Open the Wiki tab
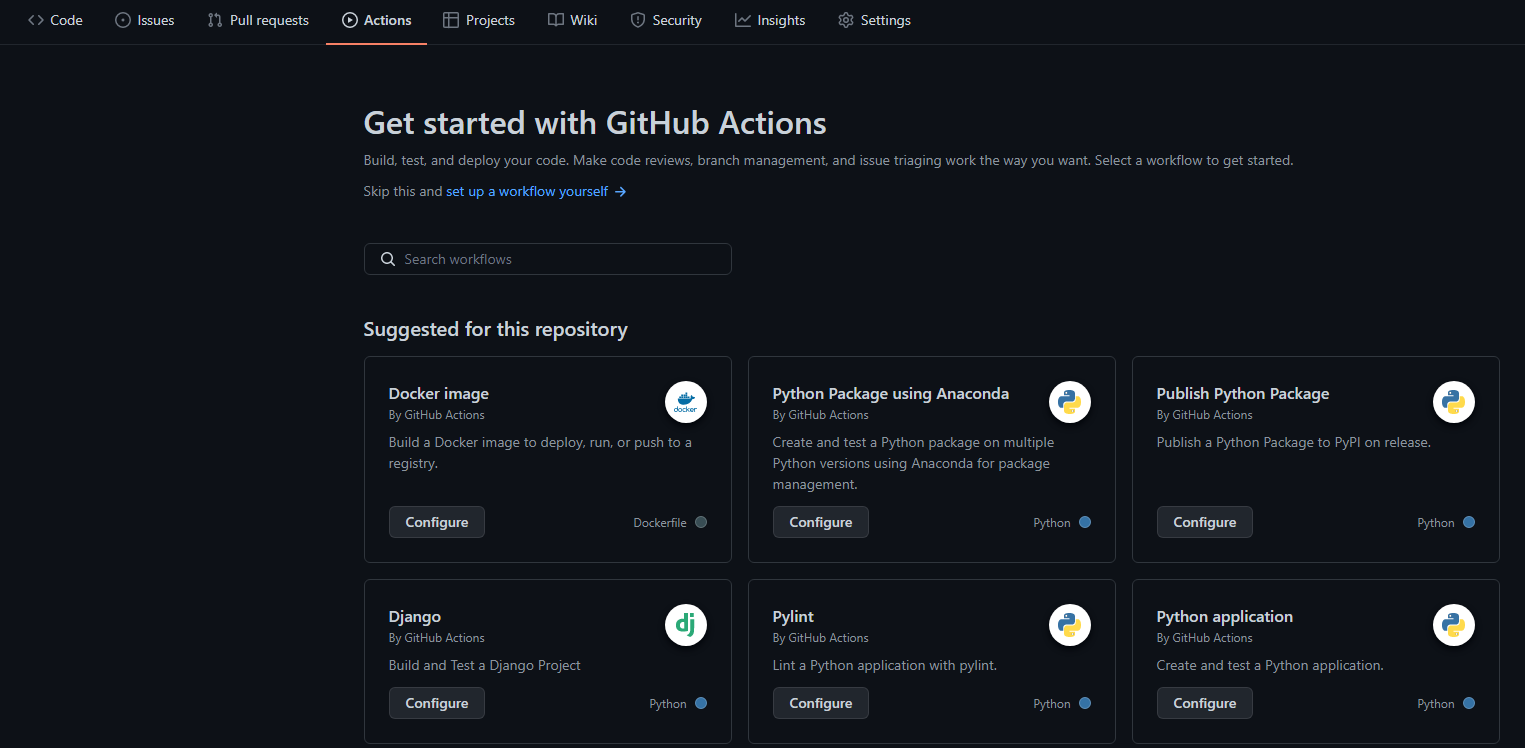This screenshot has width=1525, height=748. pos(573,20)
